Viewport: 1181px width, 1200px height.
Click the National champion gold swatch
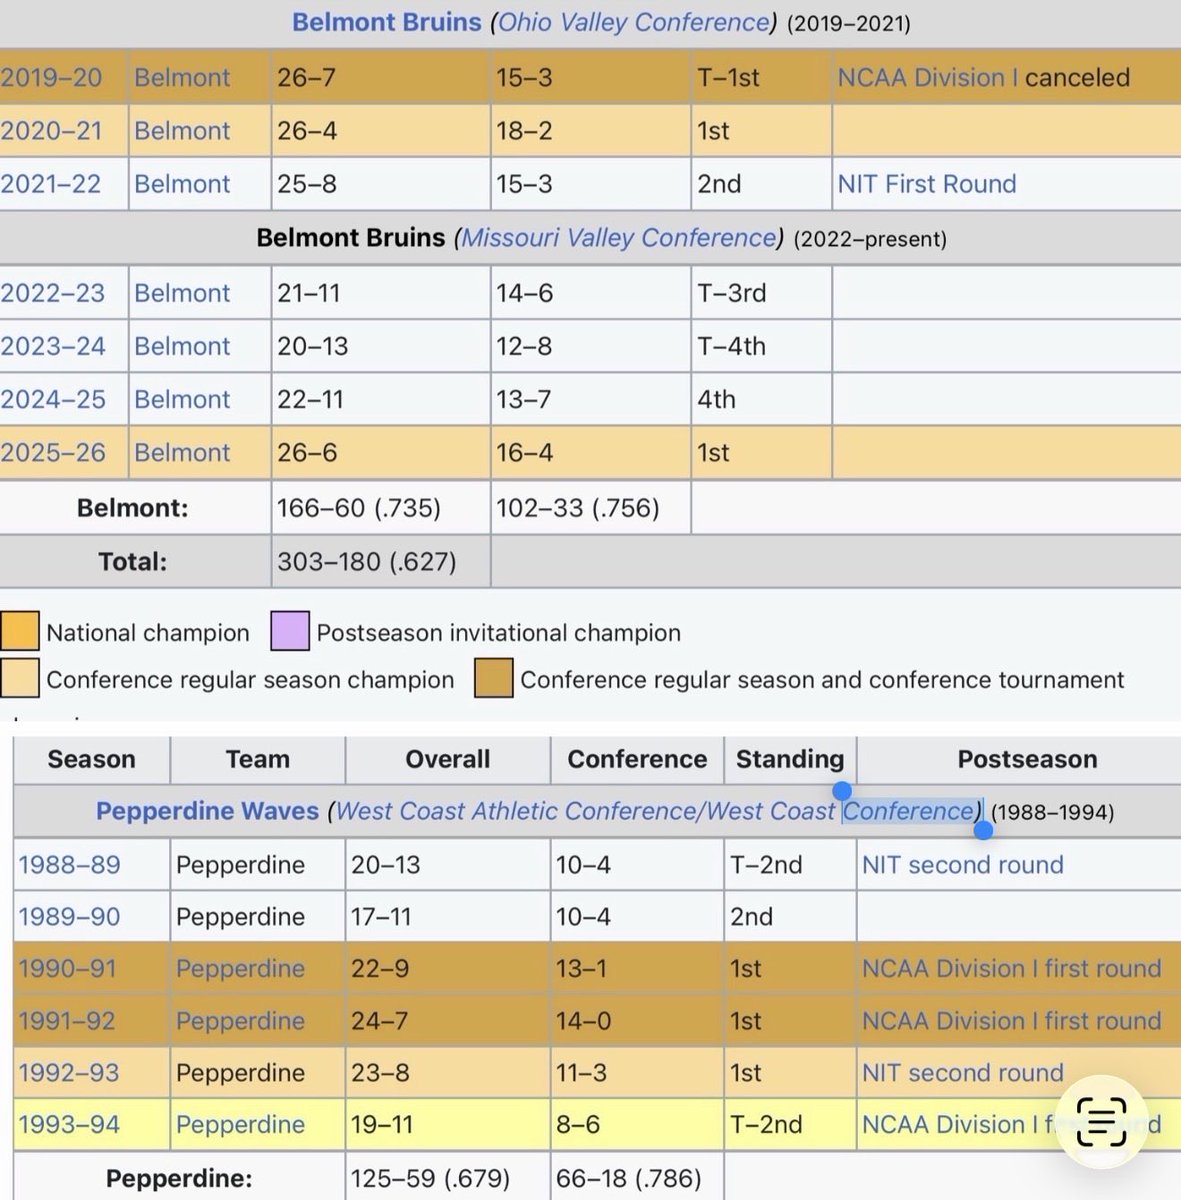click(x=20, y=632)
